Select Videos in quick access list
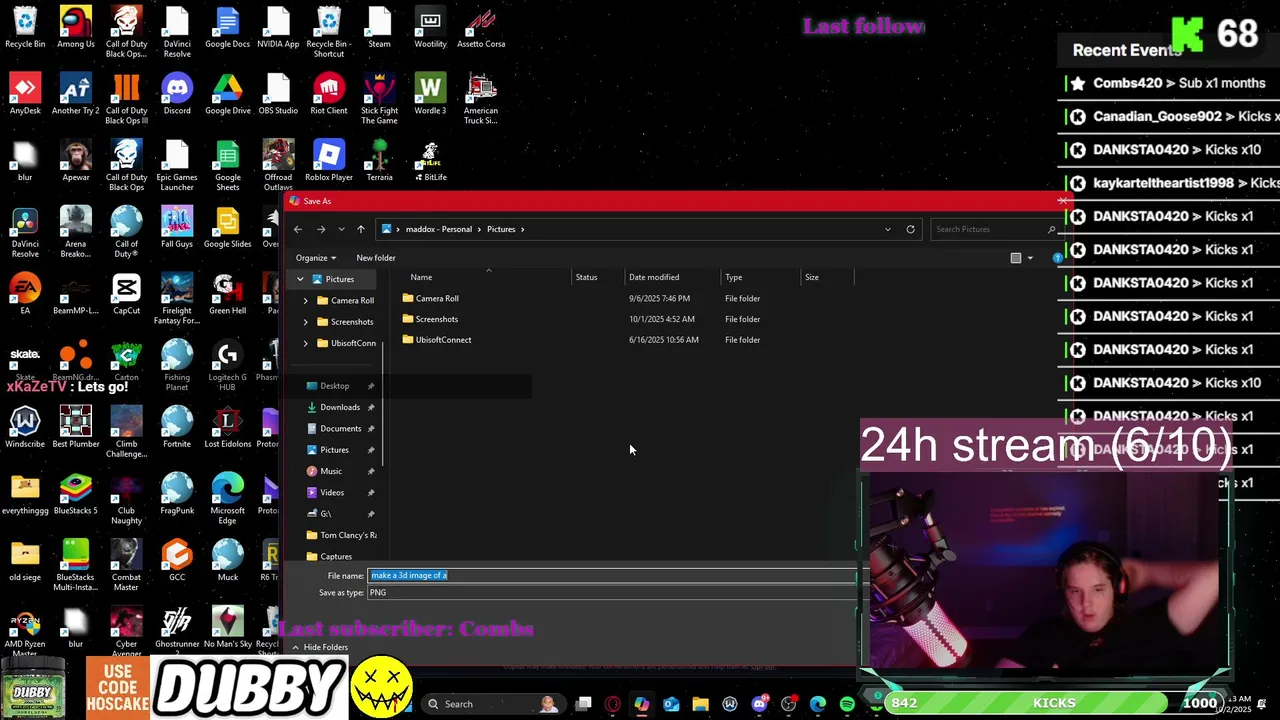Viewport: 1280px width, 720px height. (332, 492)
